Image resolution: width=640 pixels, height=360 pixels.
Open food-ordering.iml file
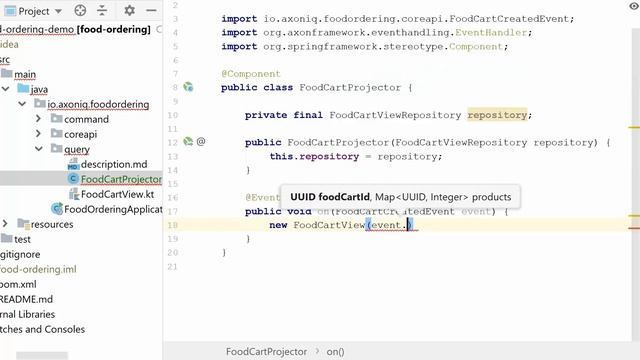(38, 269)
